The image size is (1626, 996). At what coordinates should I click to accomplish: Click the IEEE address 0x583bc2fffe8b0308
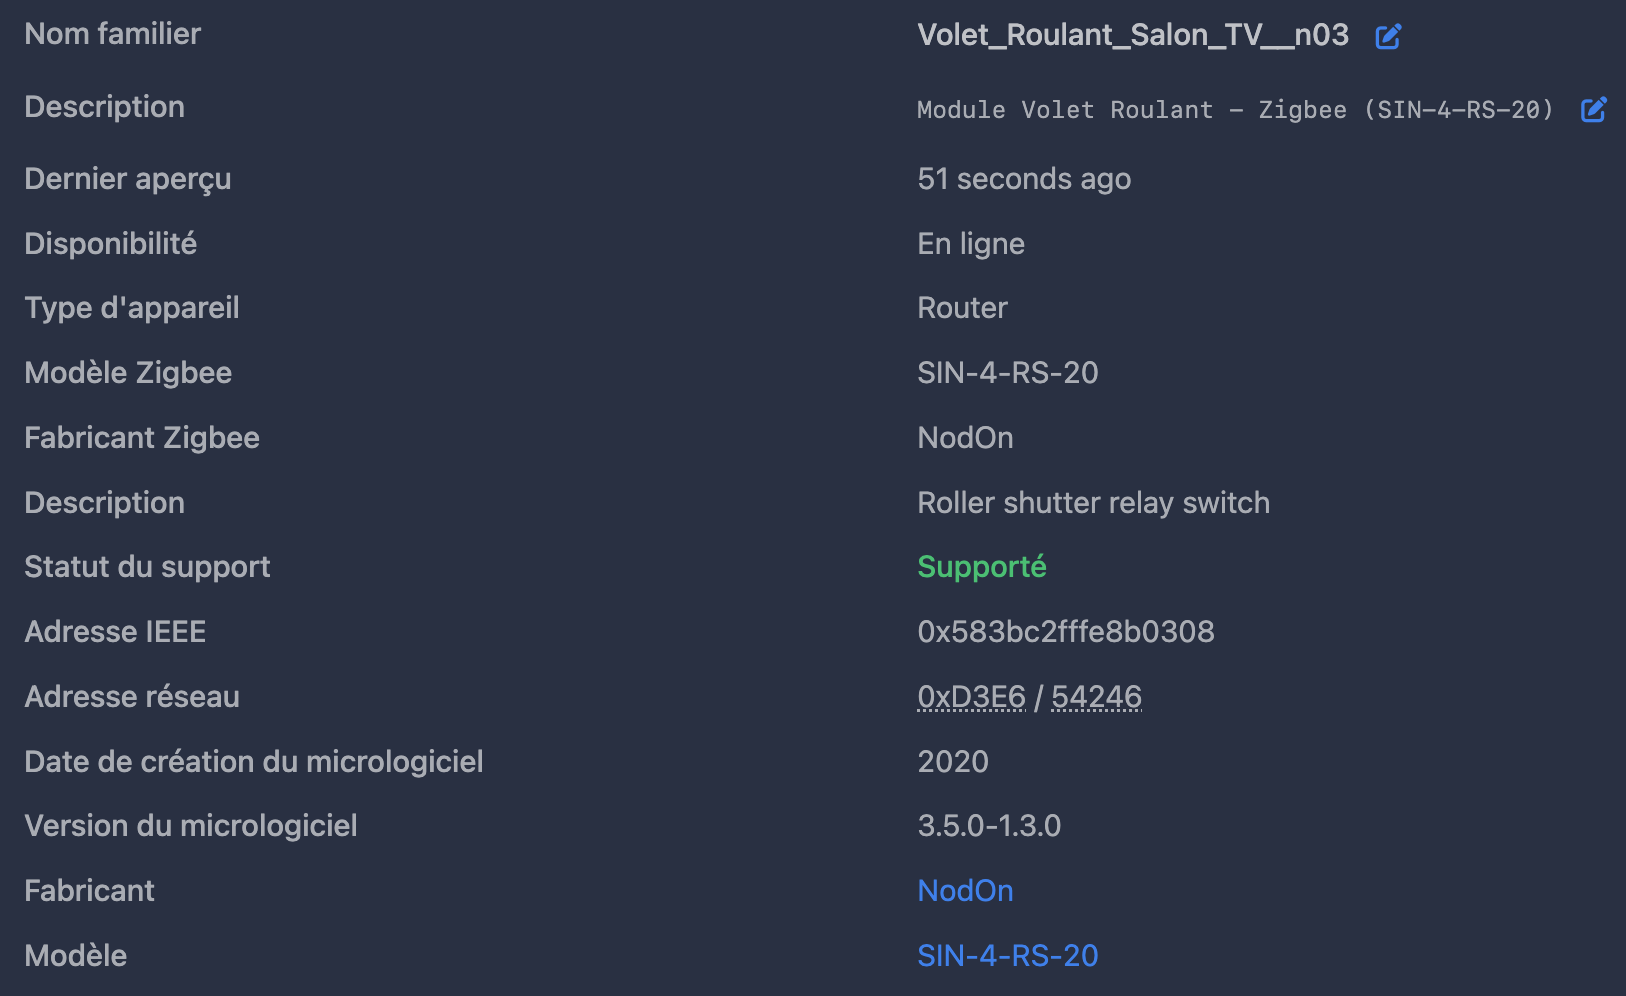[1066, 631]
